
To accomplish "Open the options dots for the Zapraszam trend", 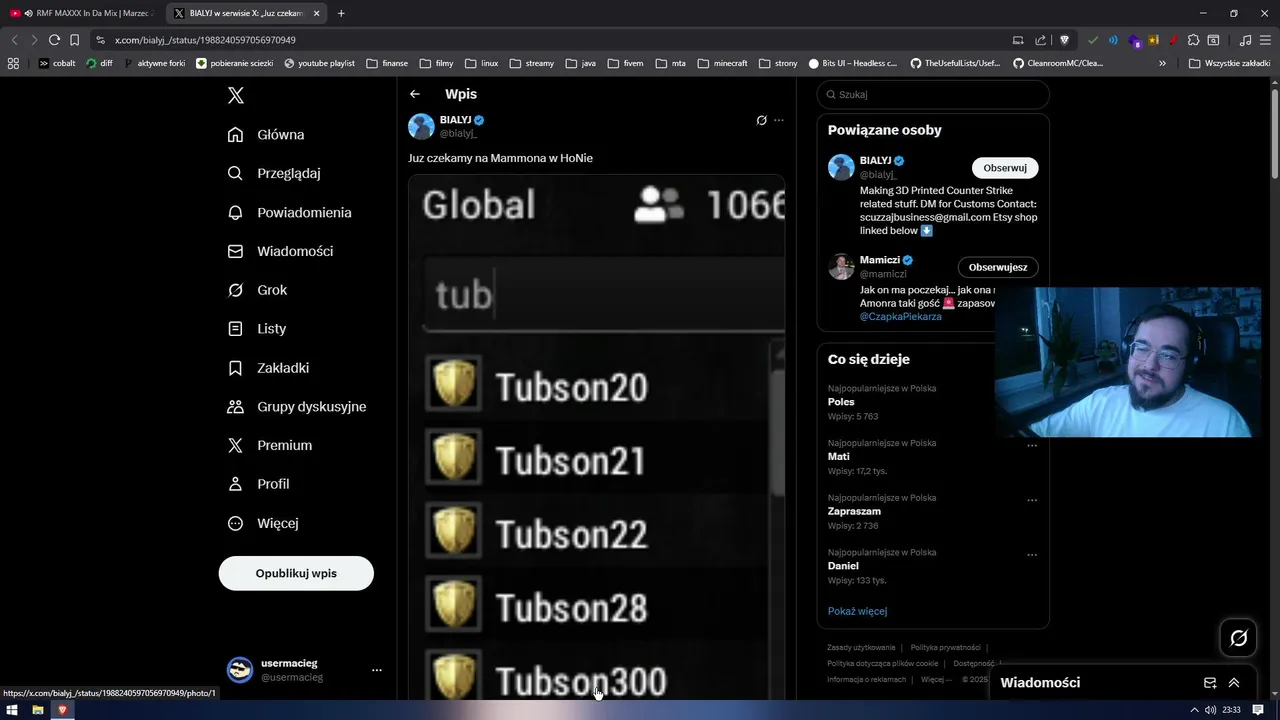I will [1032, 500].
